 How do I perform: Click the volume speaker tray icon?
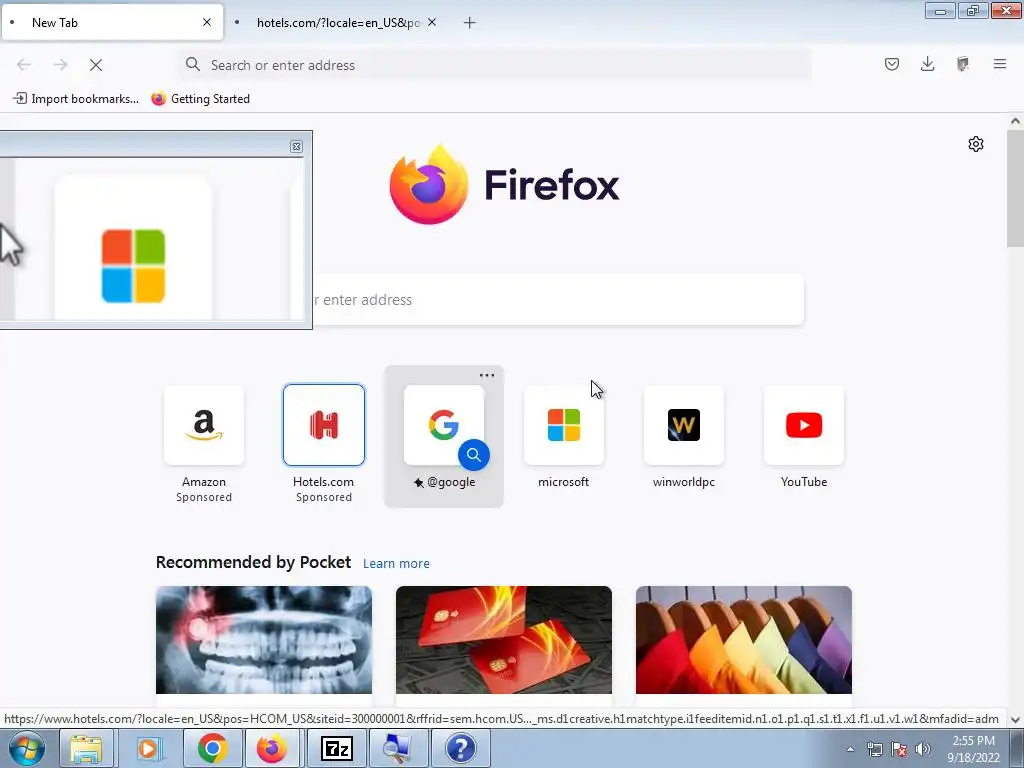pyautogui.click(x=923, y=749)
